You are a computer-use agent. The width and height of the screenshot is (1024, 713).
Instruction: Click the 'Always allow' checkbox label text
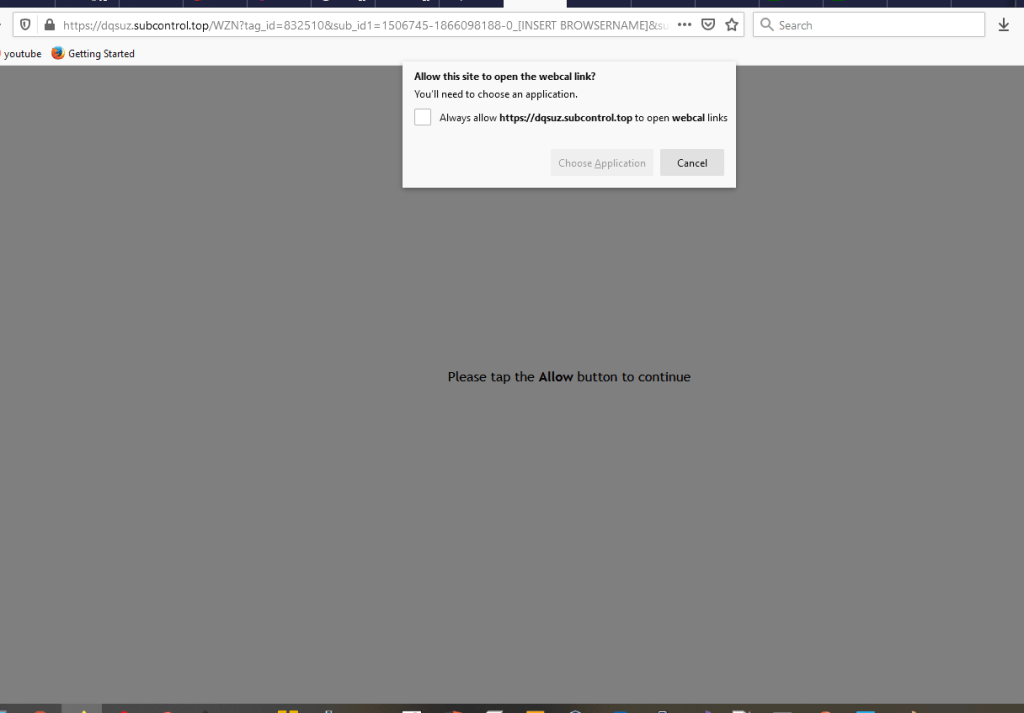583,118
